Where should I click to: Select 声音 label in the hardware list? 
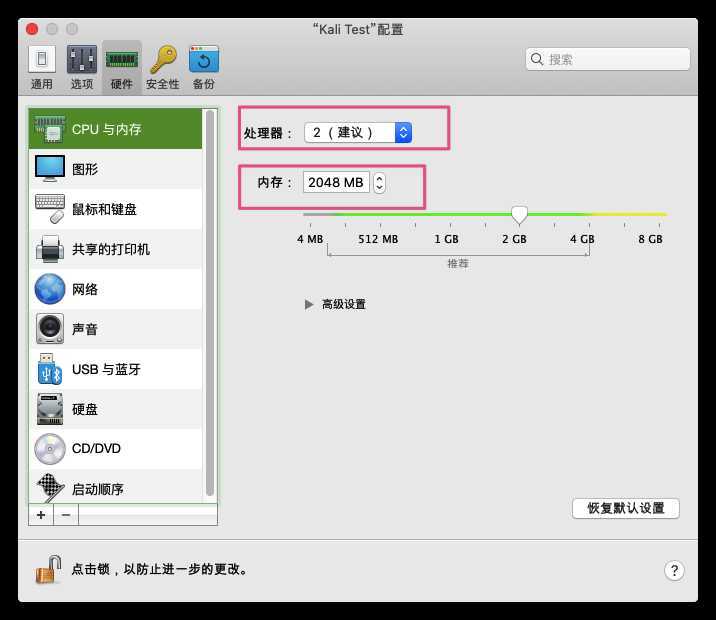click(85, 329)
